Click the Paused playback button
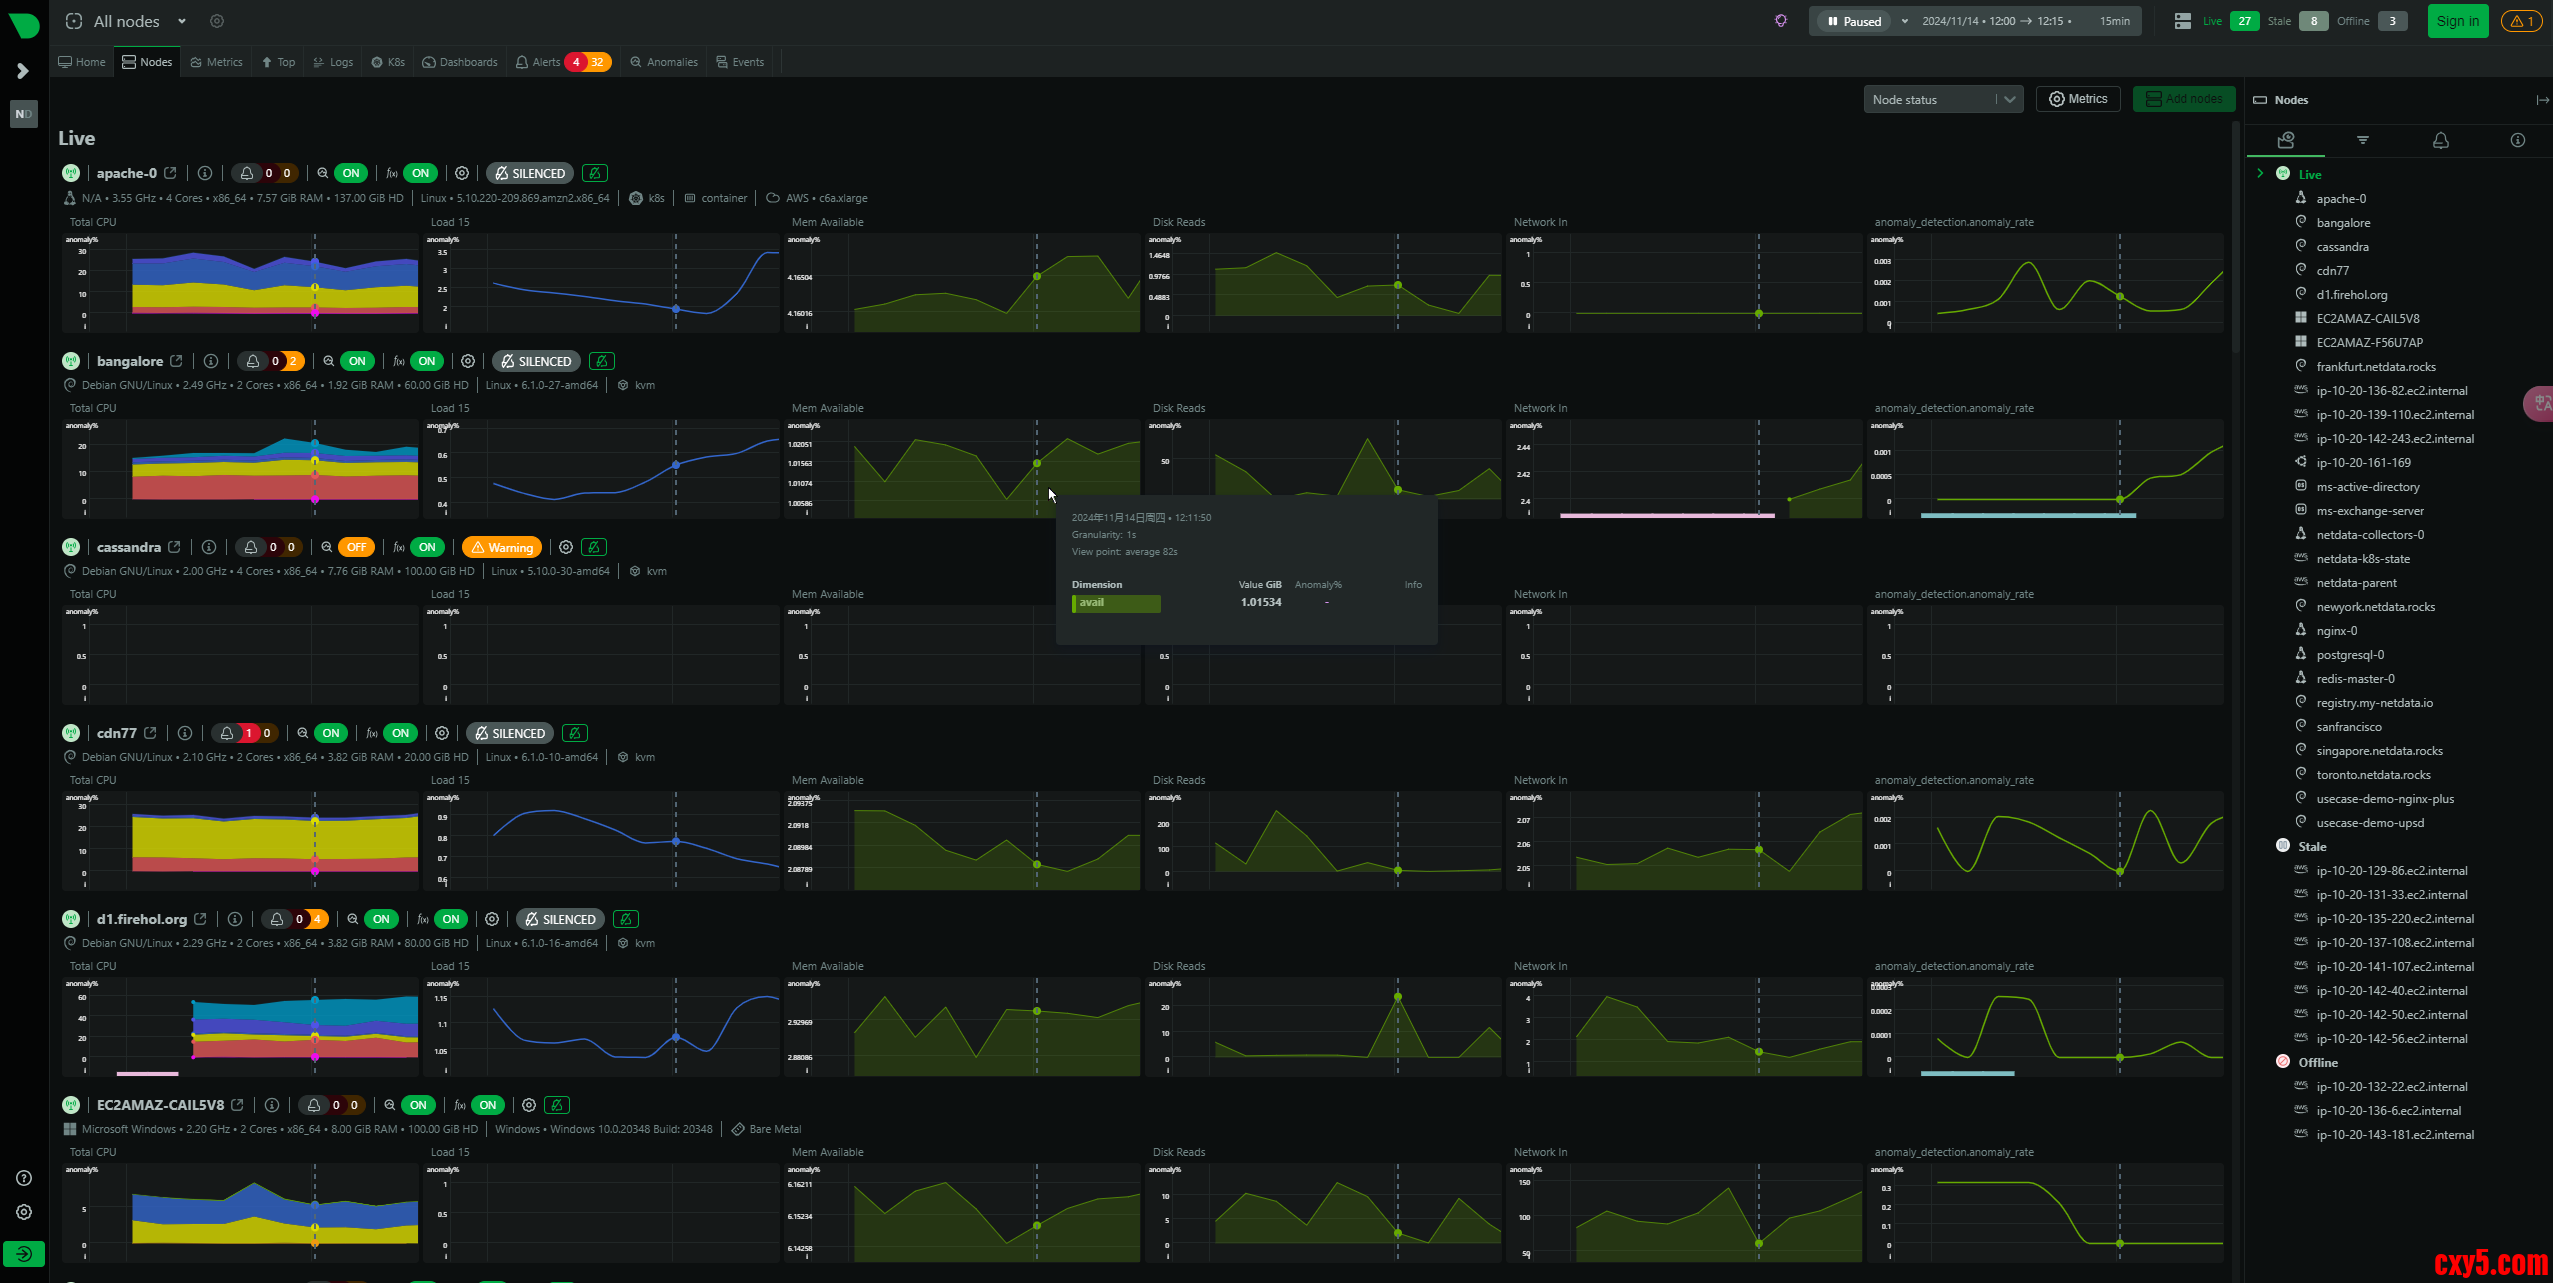This screenshot has width=2553, height=1283. point(1855,21)
